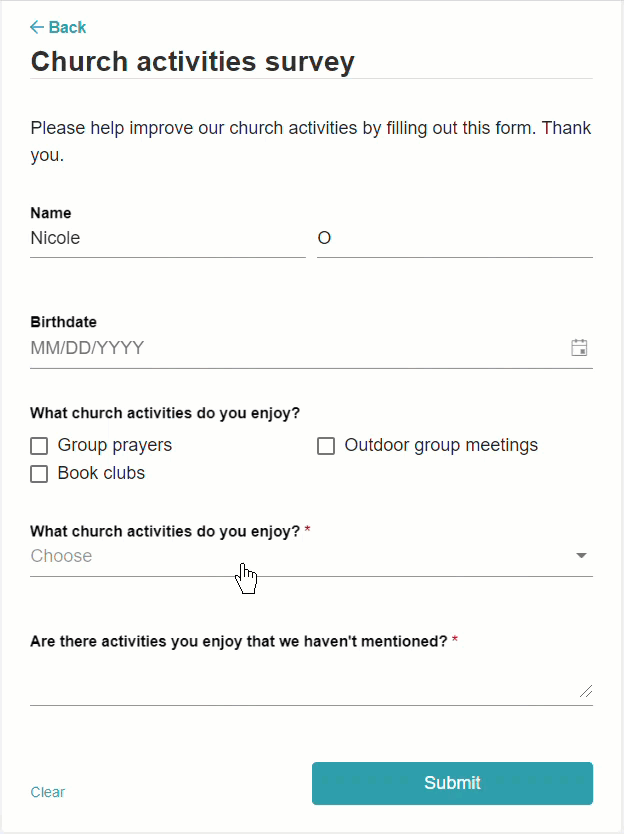Click the Birthdate field label
This screenshot has height=834, width=624.
(63, 322)
